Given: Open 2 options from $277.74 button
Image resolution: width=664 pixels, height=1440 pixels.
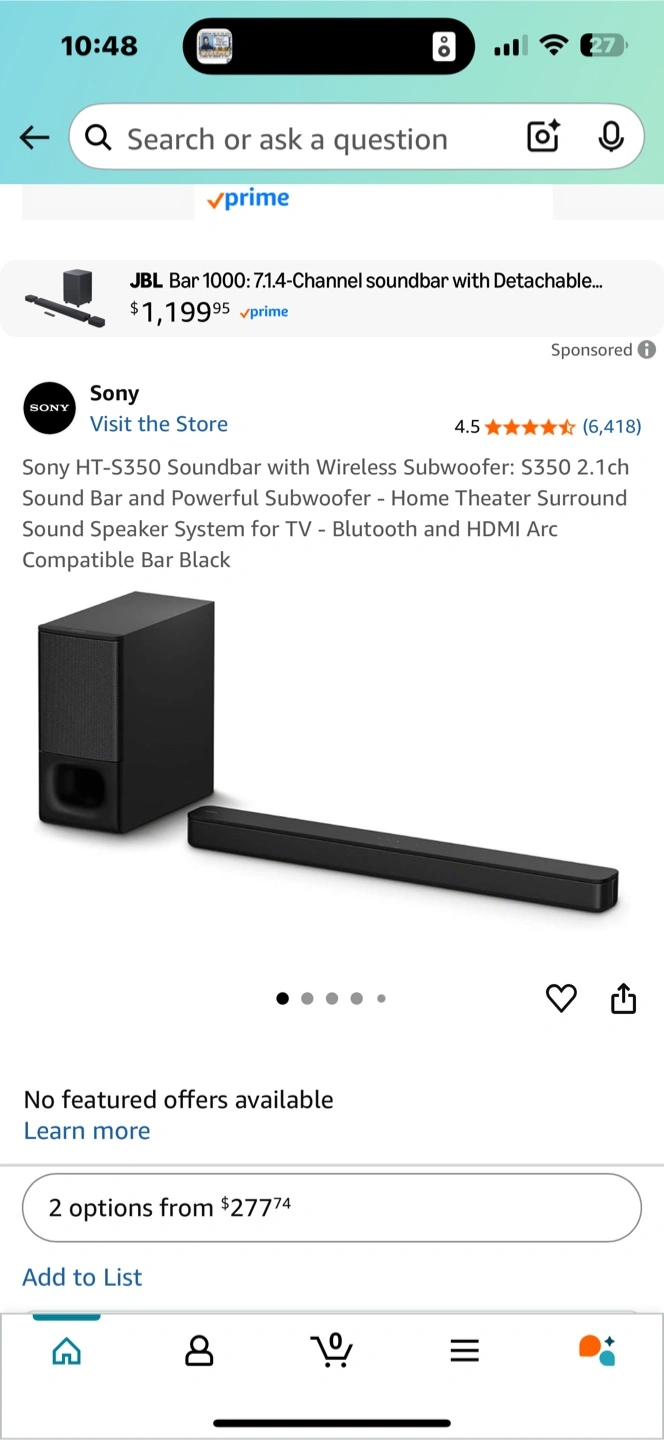Looking at the screenshot, I should pyautogui.click(x=332, y=1208).
